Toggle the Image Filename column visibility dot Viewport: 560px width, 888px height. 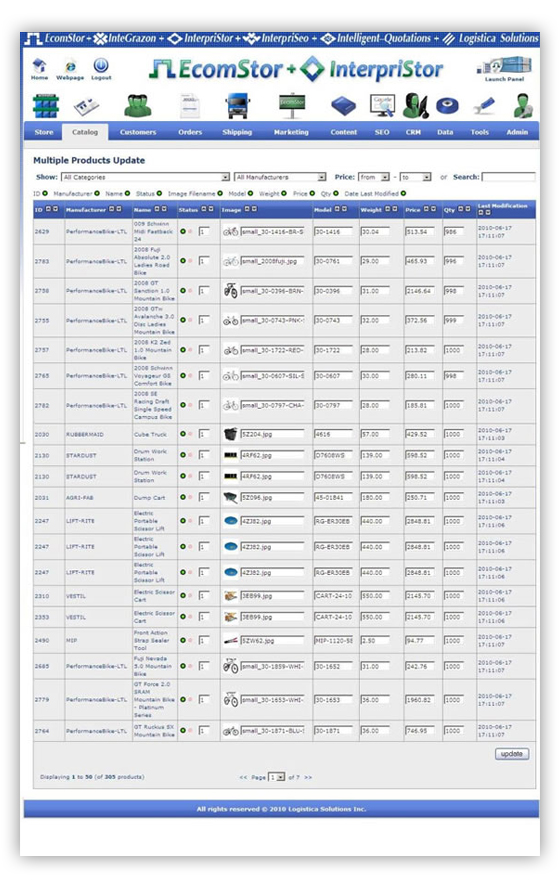click(220, 193)
